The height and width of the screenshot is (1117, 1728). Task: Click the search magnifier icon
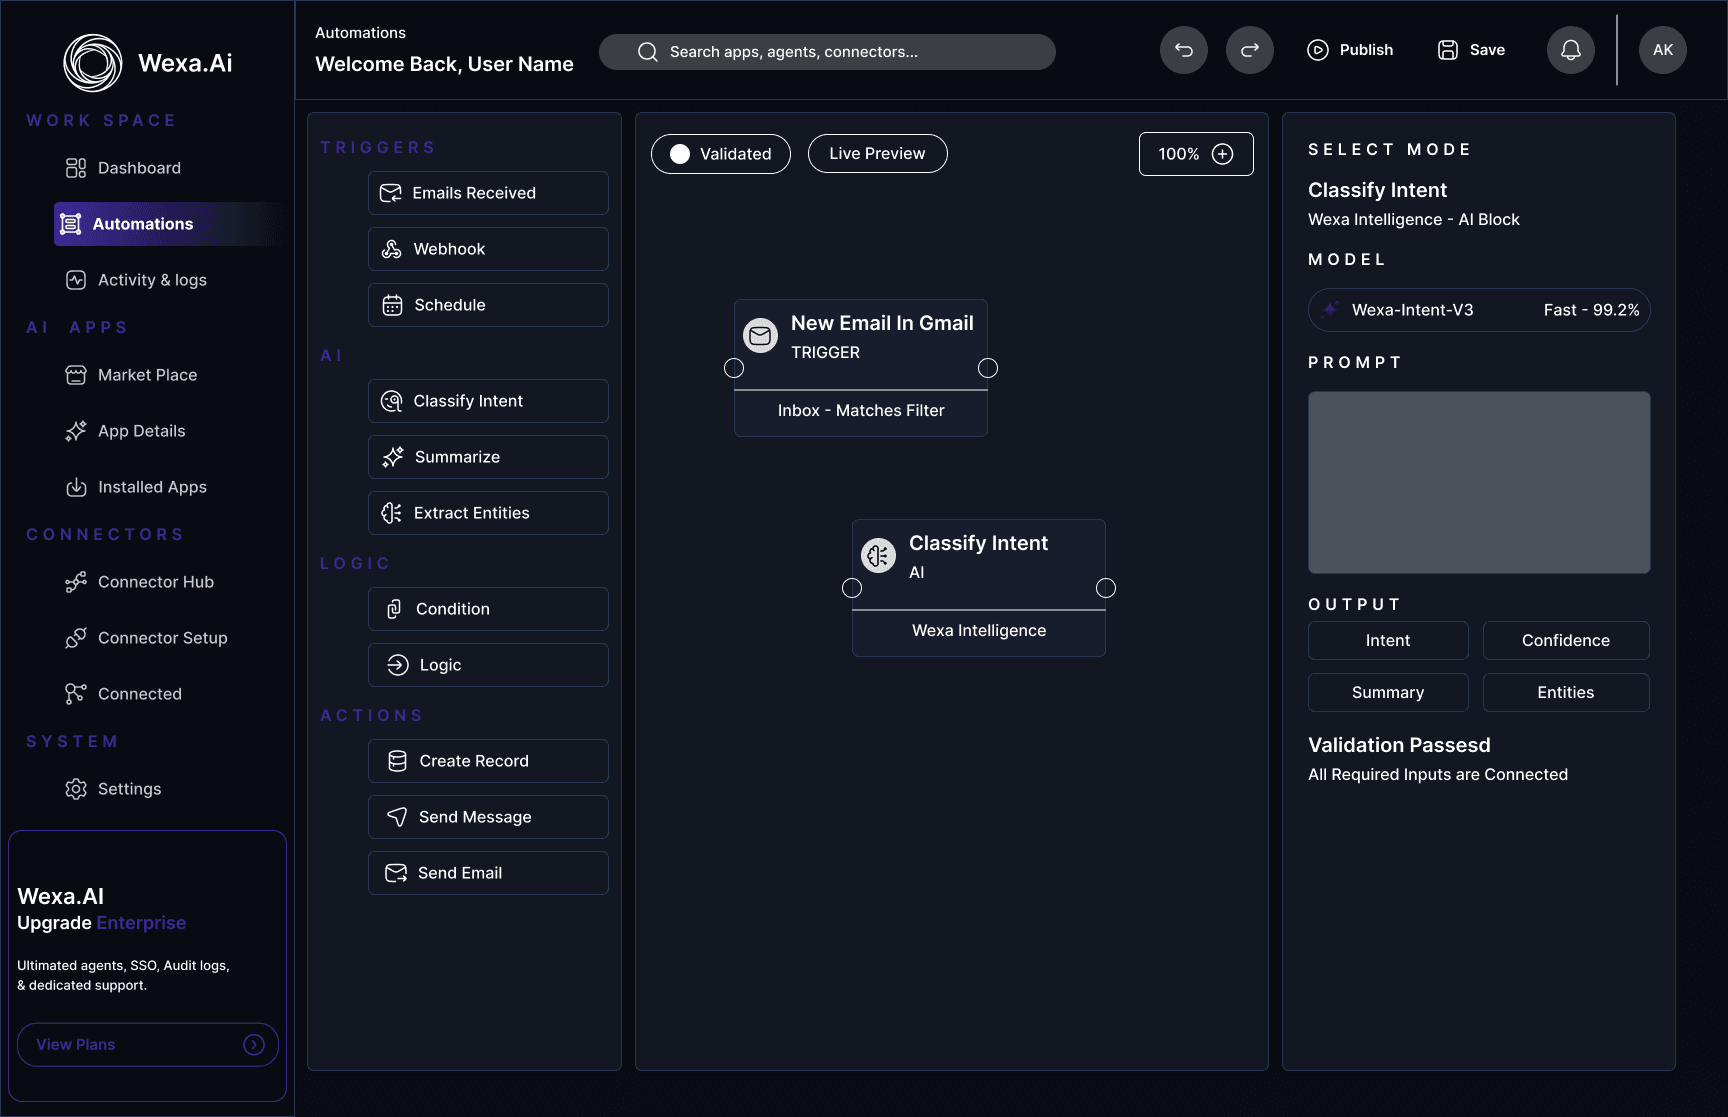[x=648, y=52]
